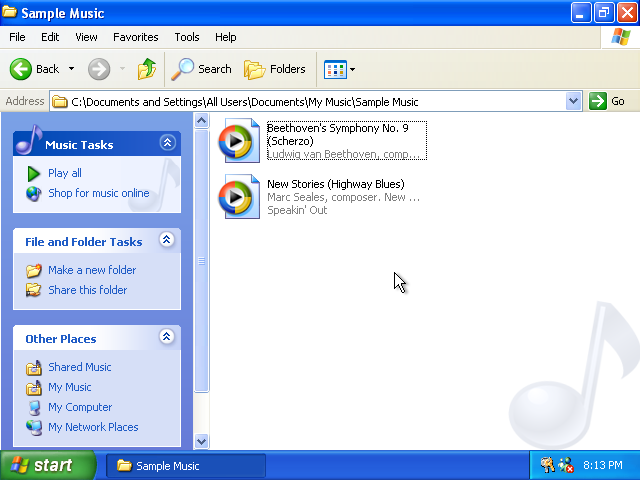Click the green Back arrow icon
Image resolution: width=640 pixels, height=480 pixels.
tap(20, 69)
